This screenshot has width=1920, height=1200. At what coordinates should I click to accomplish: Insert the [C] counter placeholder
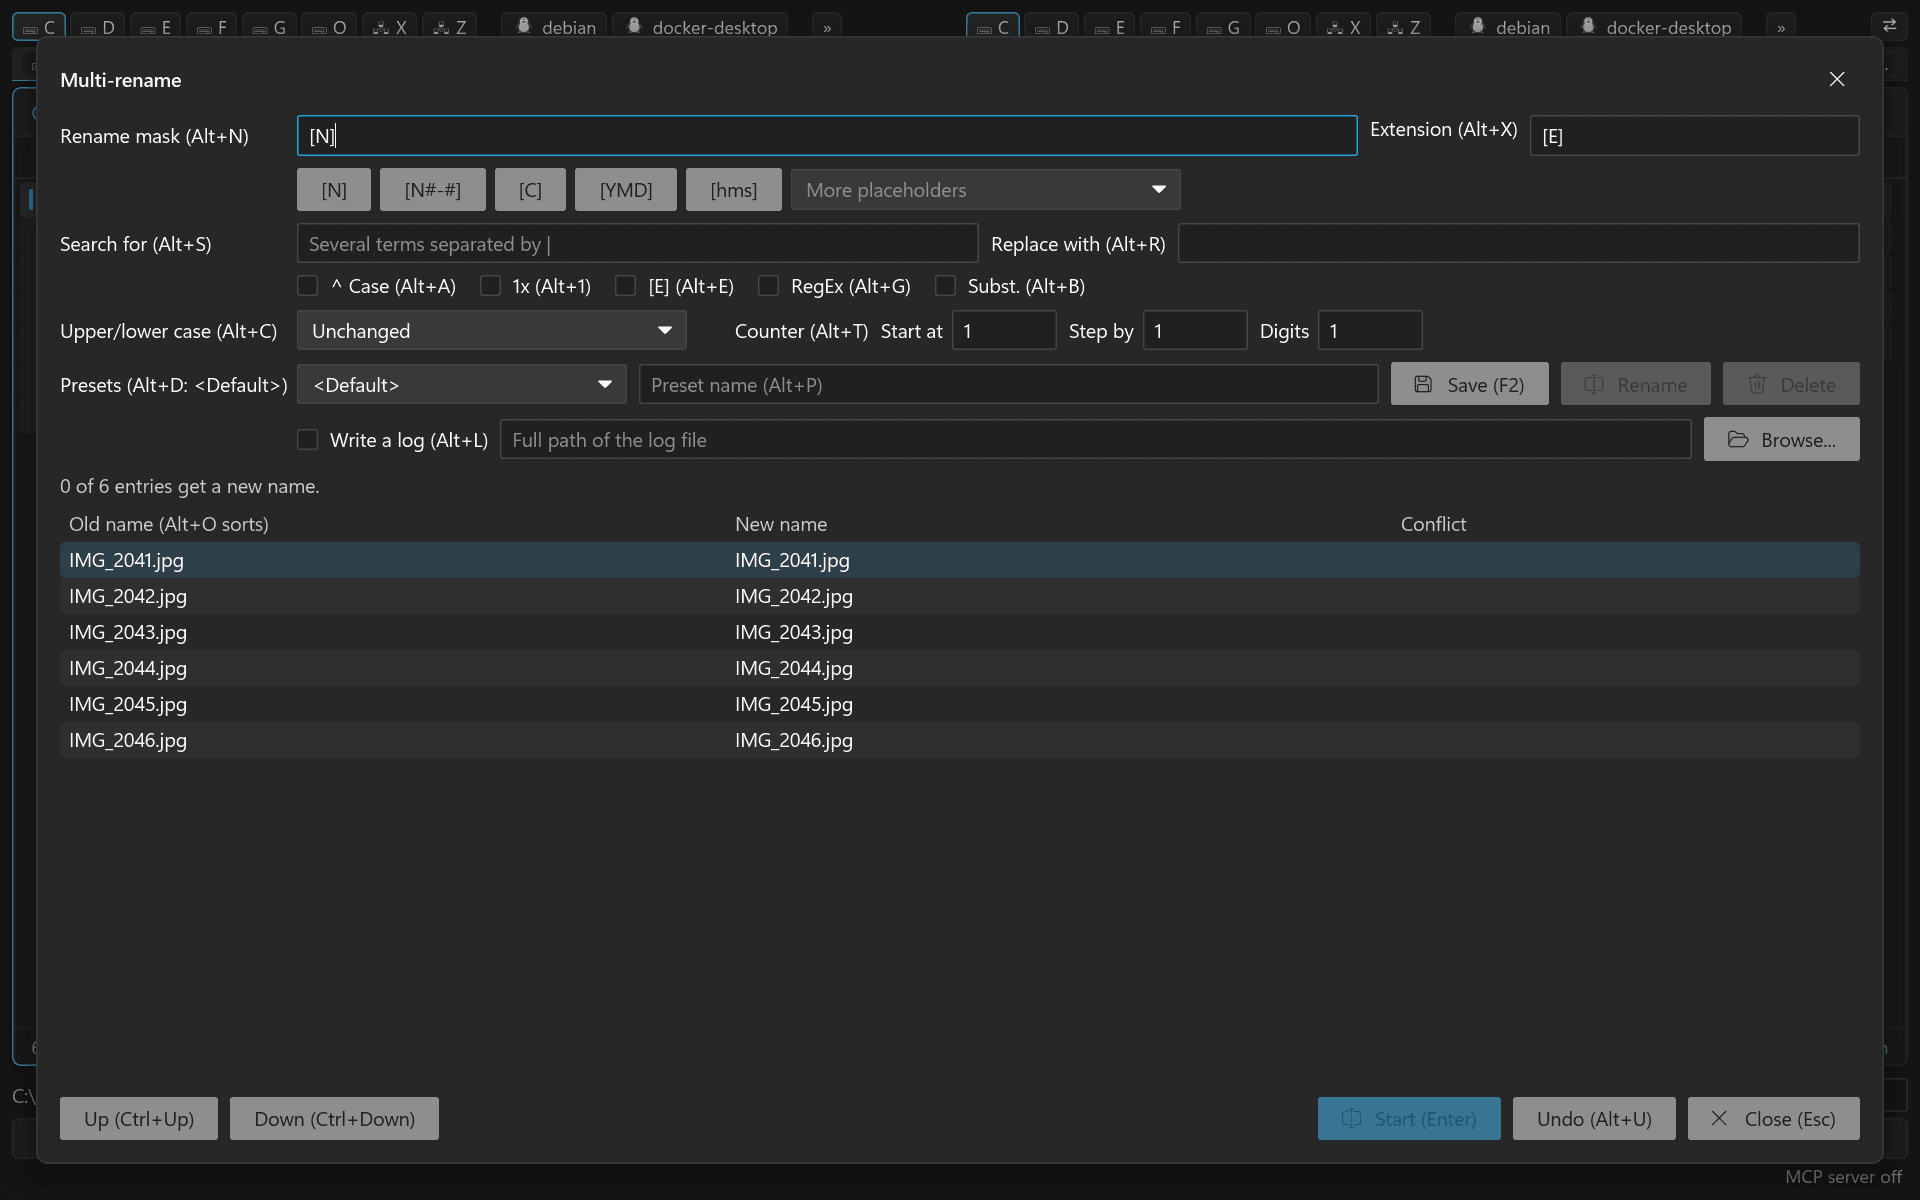click(530, 190)
